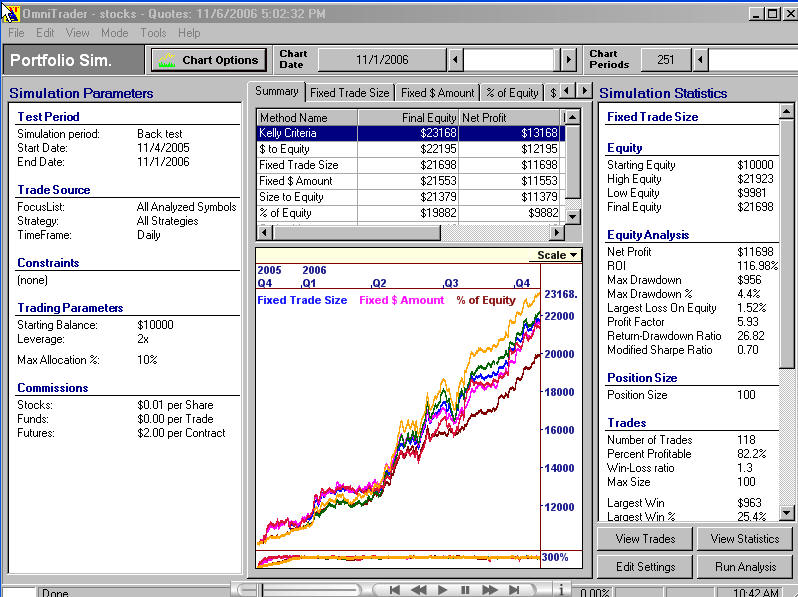Click the Percent Profitable value 82.2%

752,454
